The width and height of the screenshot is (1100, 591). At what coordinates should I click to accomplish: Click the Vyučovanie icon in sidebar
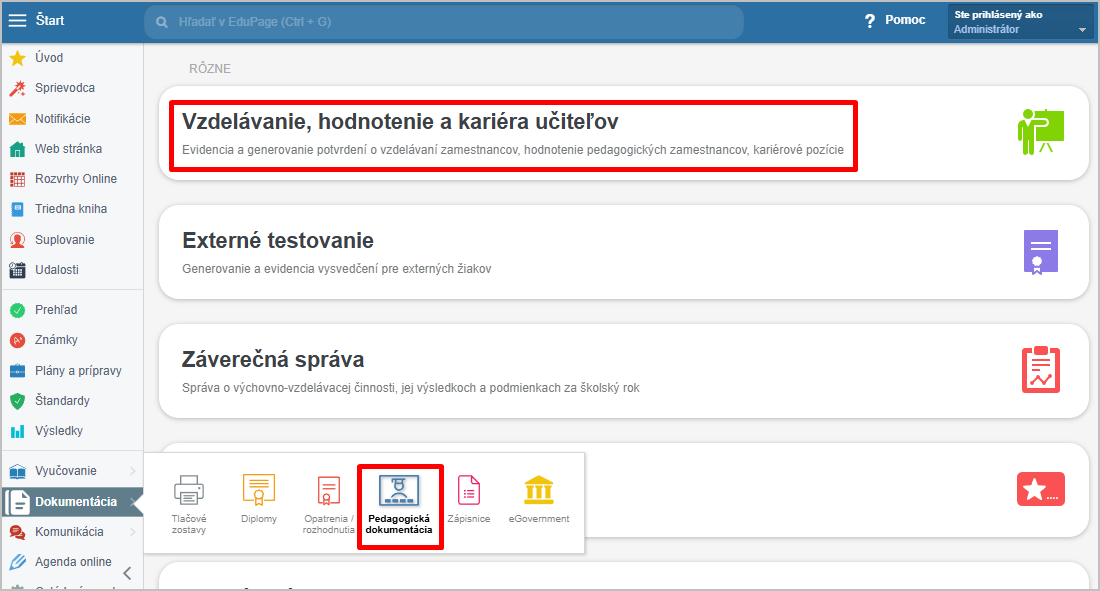(x=18, y=472)
